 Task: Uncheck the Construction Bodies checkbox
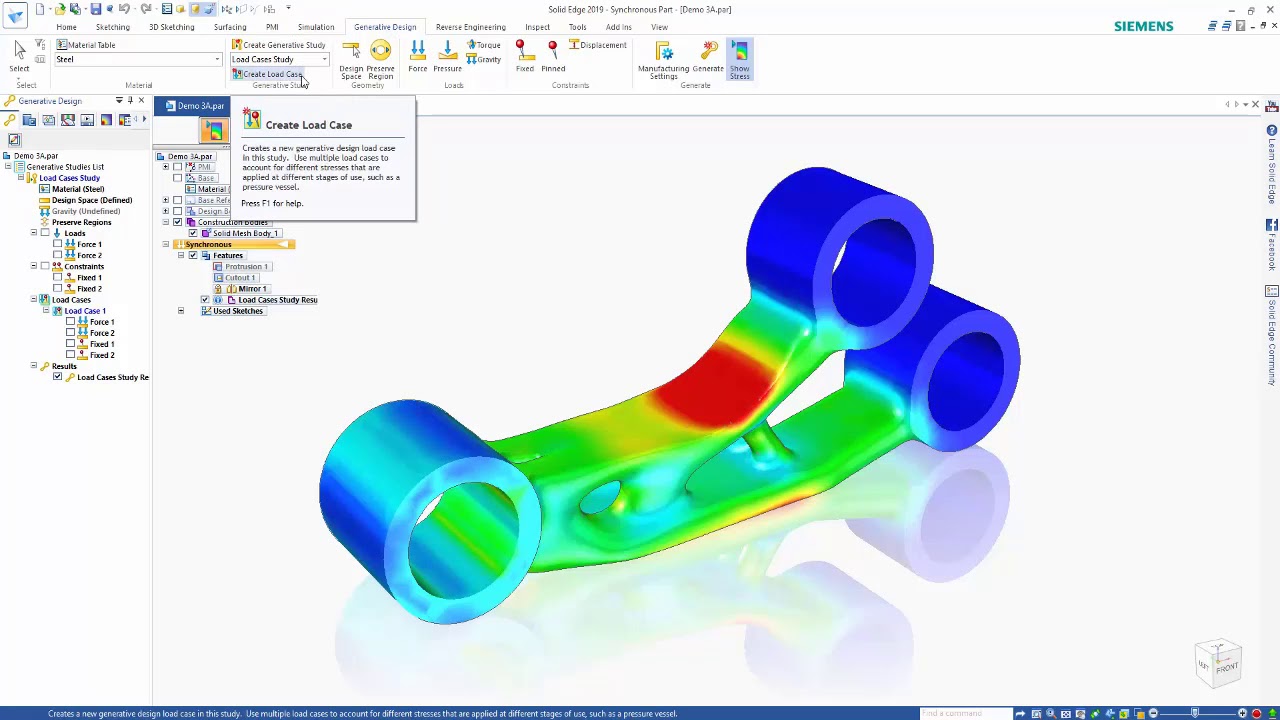[178, 222]
